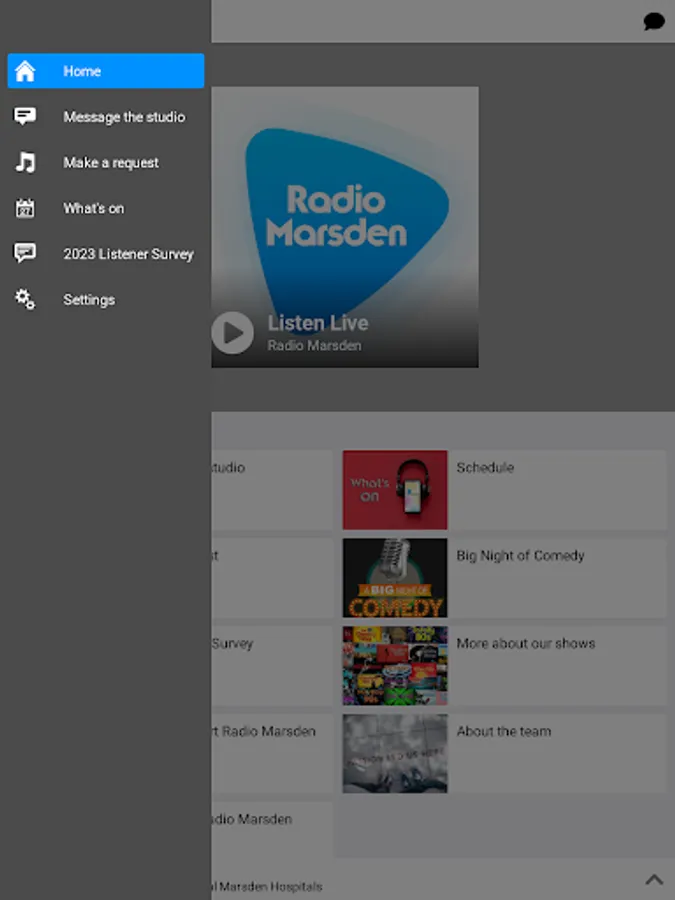Open About the team link

503,731
